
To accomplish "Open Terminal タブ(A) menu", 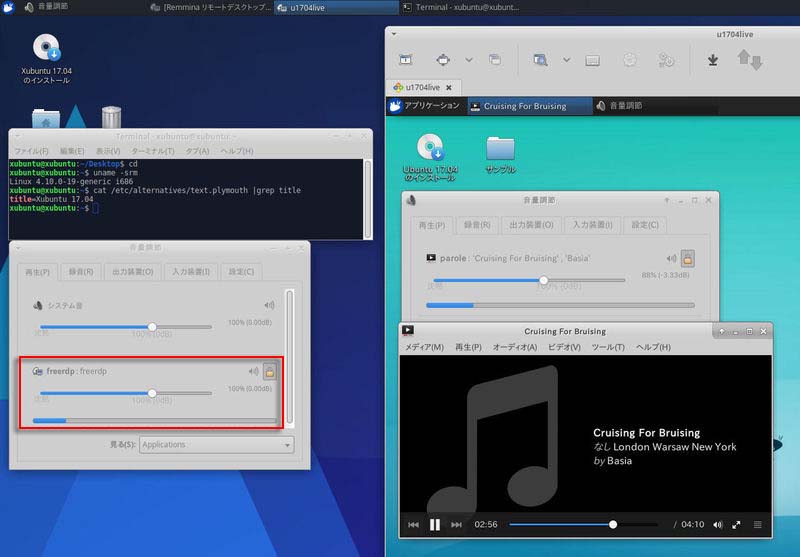I will coord(197,151).
